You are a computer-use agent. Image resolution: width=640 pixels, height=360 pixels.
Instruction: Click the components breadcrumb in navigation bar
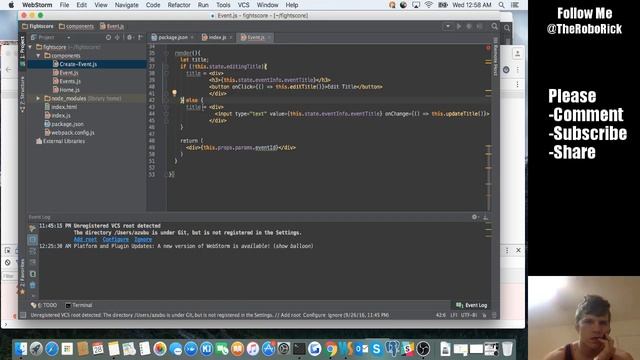(76, 26)
